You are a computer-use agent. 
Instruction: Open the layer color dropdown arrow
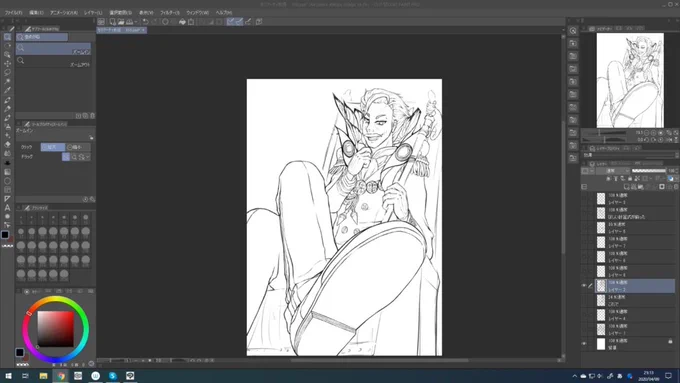[592, 171]
